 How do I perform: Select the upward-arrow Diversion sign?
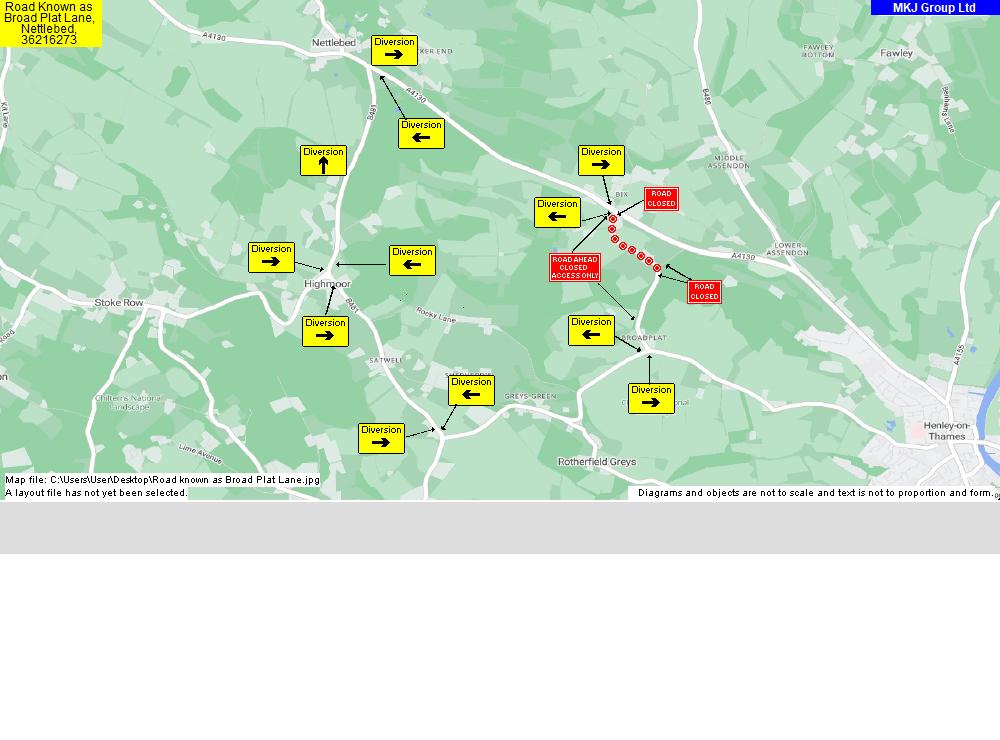click(323, 160)
